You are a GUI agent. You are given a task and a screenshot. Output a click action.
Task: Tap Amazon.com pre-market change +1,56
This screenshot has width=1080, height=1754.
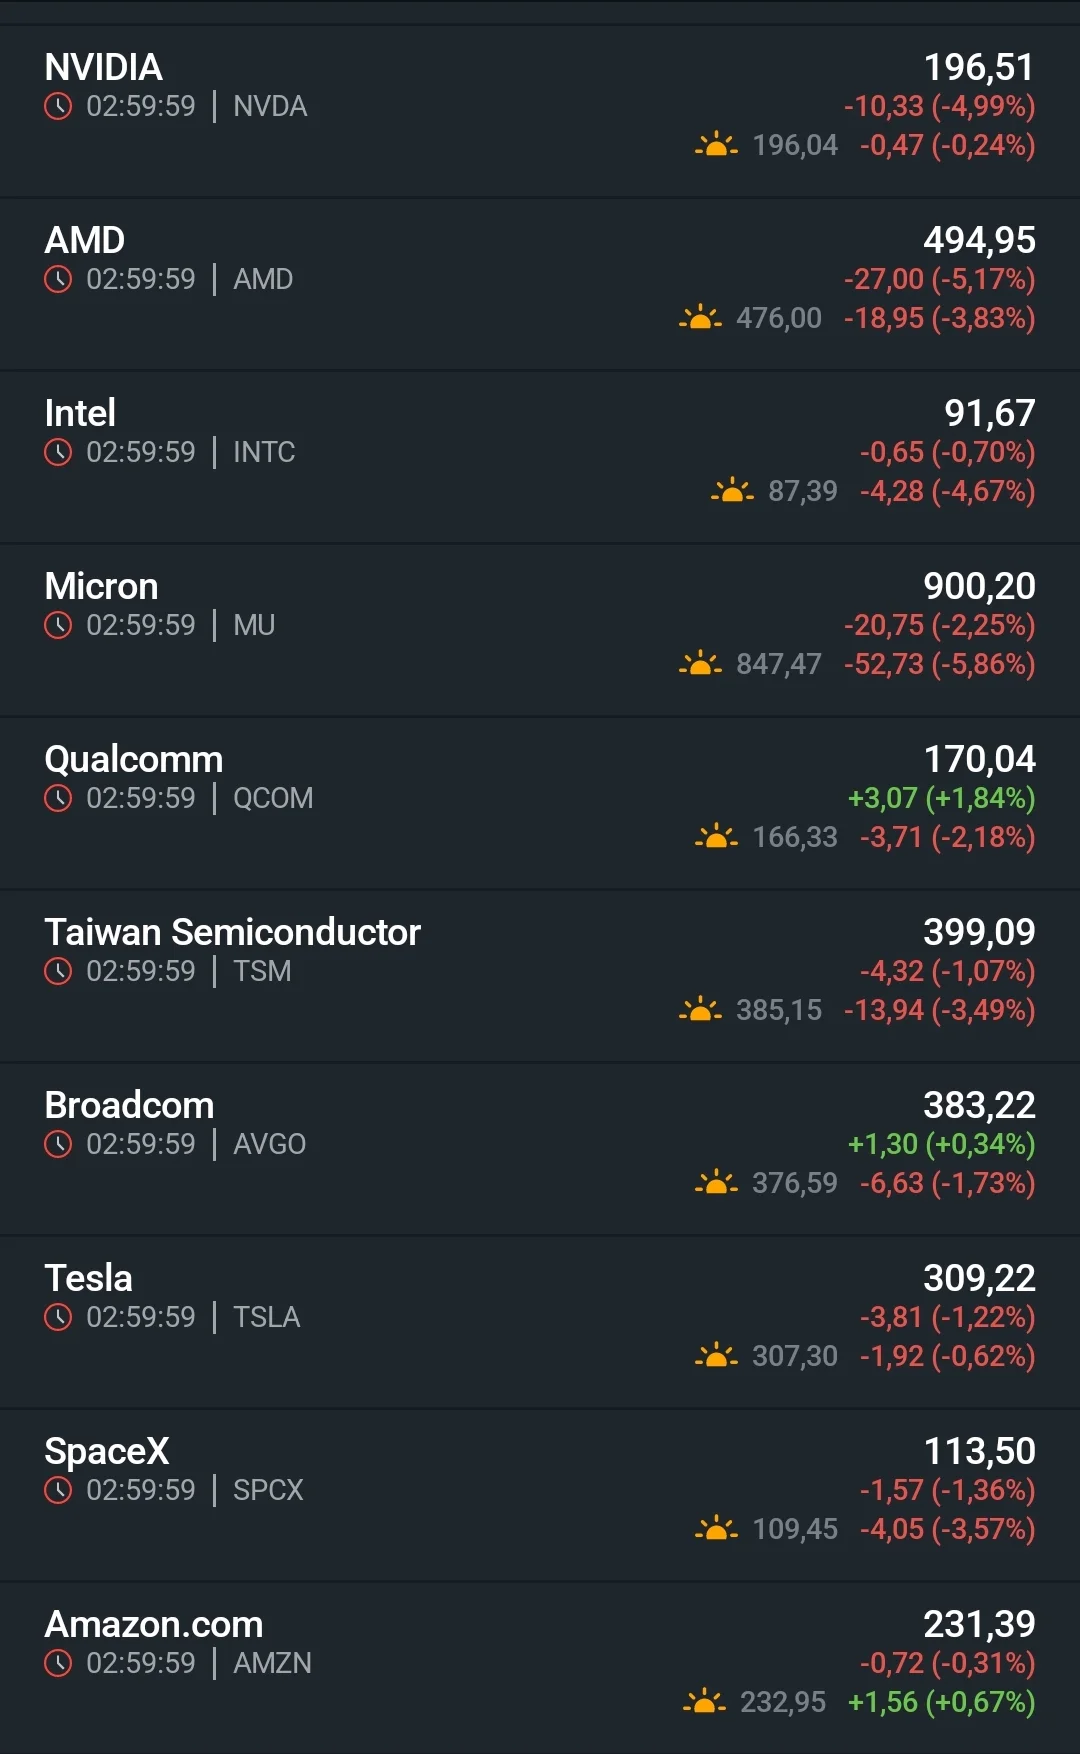tap(882, 1702)
